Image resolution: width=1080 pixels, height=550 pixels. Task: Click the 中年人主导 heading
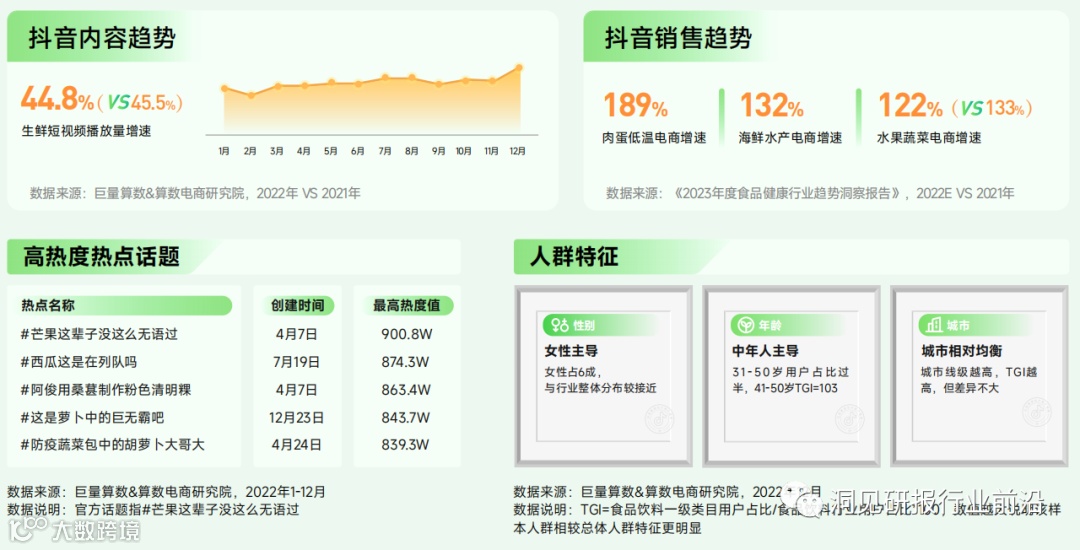[765, 351]
